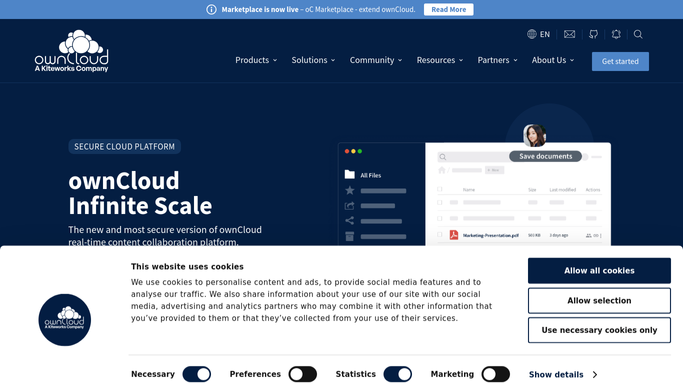Open the Community dropdown menu

376,60
